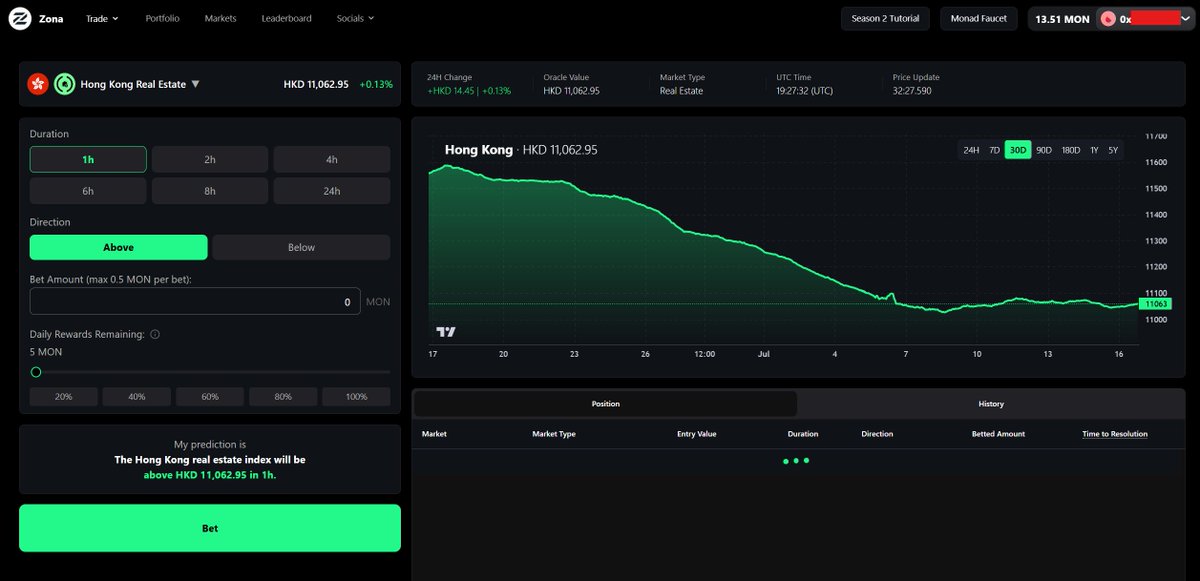Click the TradingView logo on the chart
1200x581 pixels.
point(446,331)
